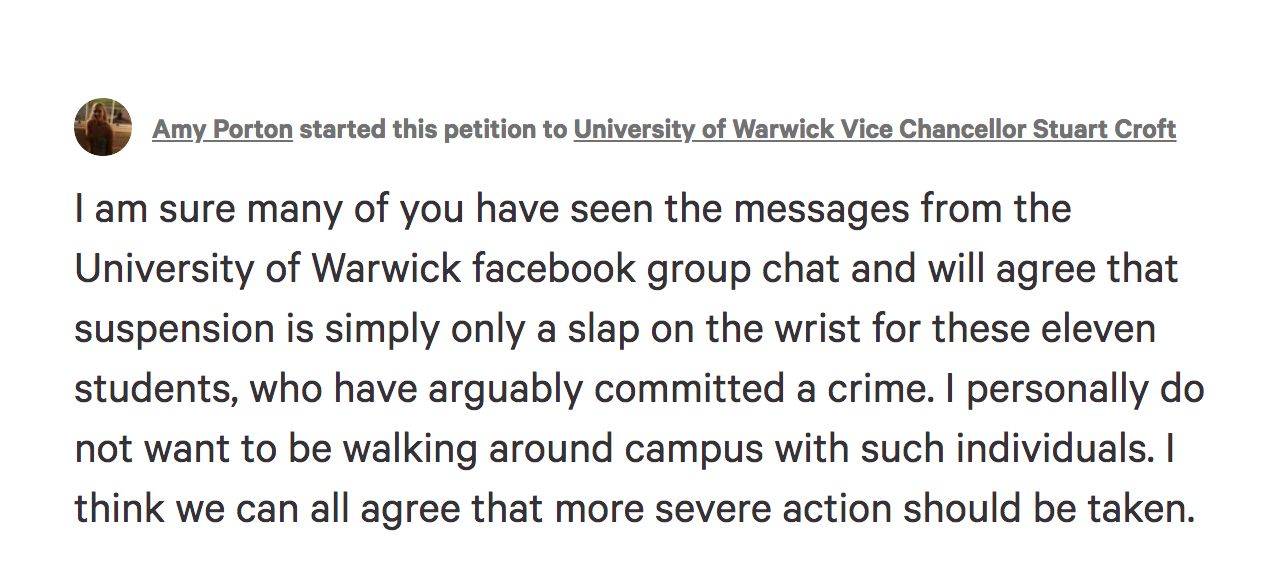Image resolution: width=1278 pixels, height=582 pixels.
Task: Open the Amy Porton profile link
Action: [222, 129]
